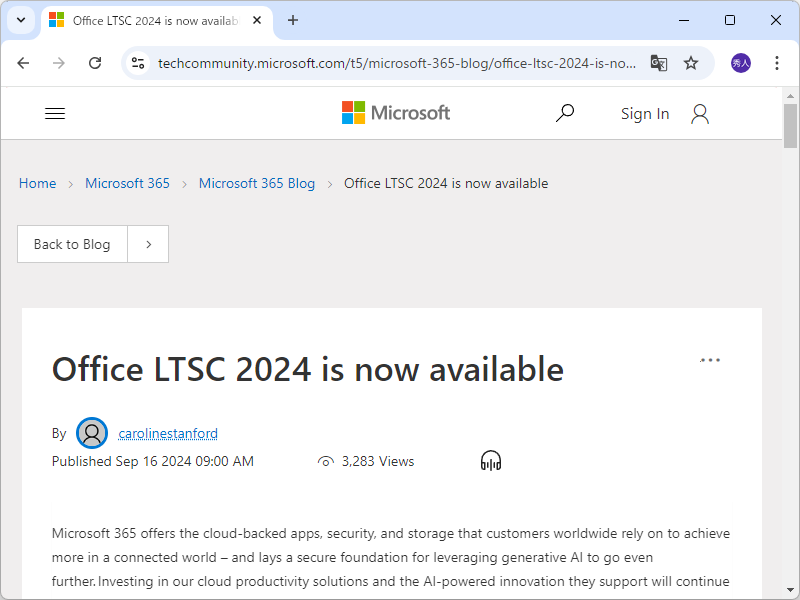Screen dimensions: 800x600
Task: Click the Google Translate icon in the address bar
Action: [659, 62]
